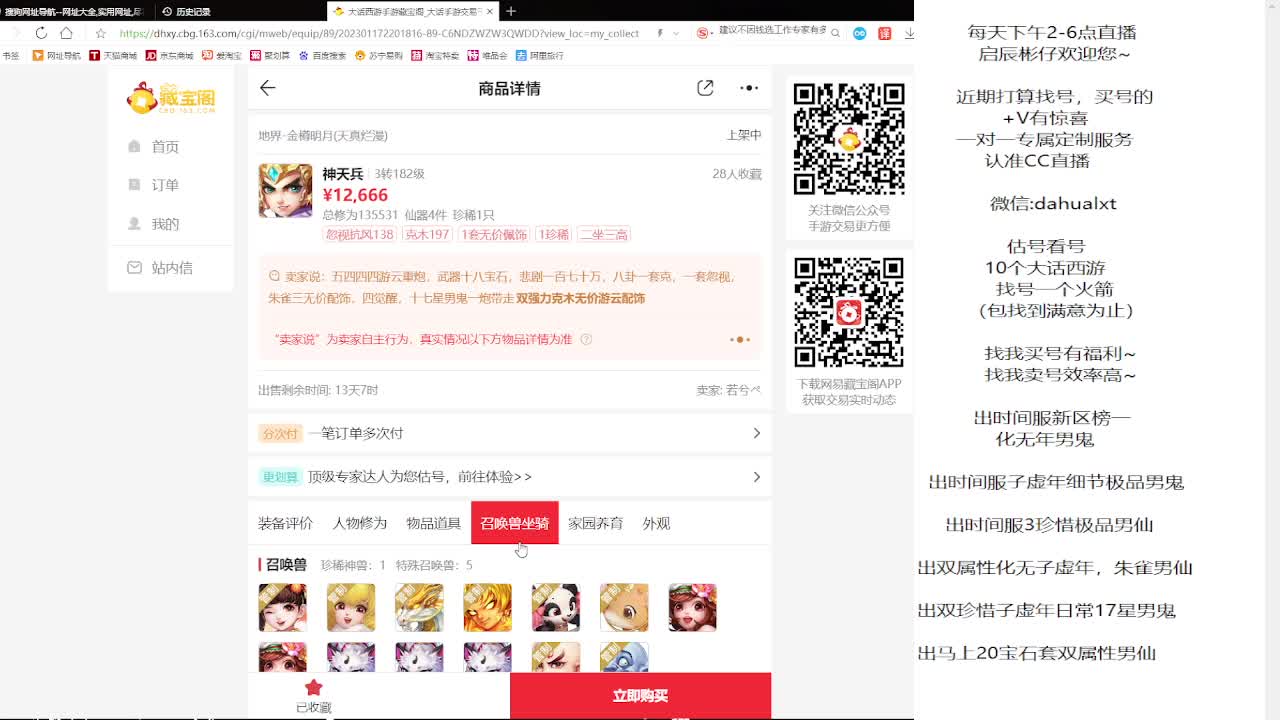Click the browser address URL field
The width and height of the screenshot is (1280, 720).
[380, 33]
